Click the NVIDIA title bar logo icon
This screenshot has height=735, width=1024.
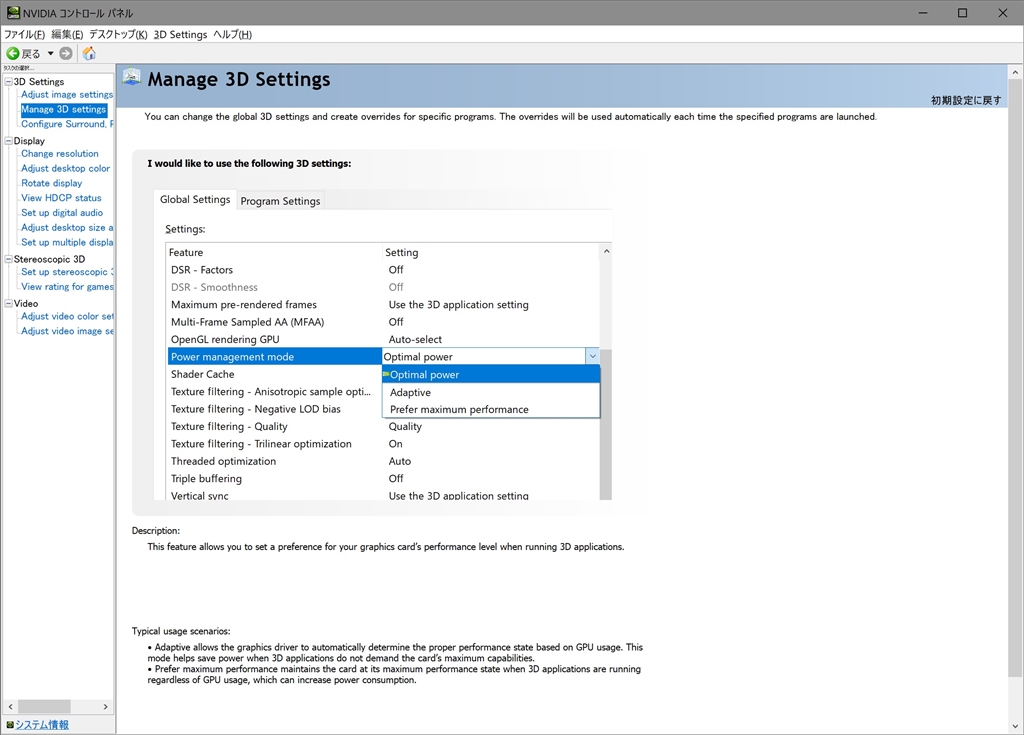coord(13,12)
